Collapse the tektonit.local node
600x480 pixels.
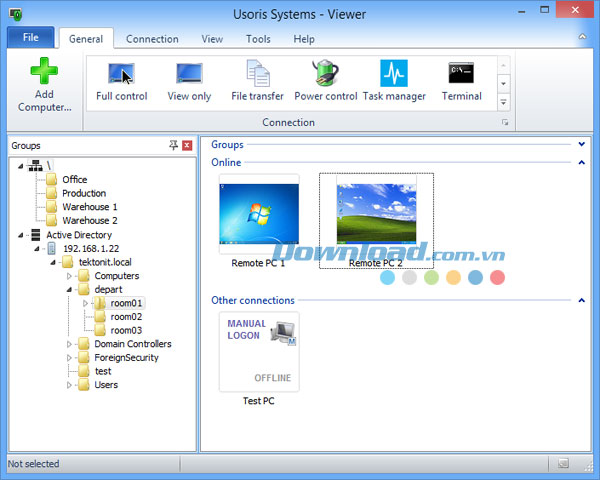click(53, 263)
